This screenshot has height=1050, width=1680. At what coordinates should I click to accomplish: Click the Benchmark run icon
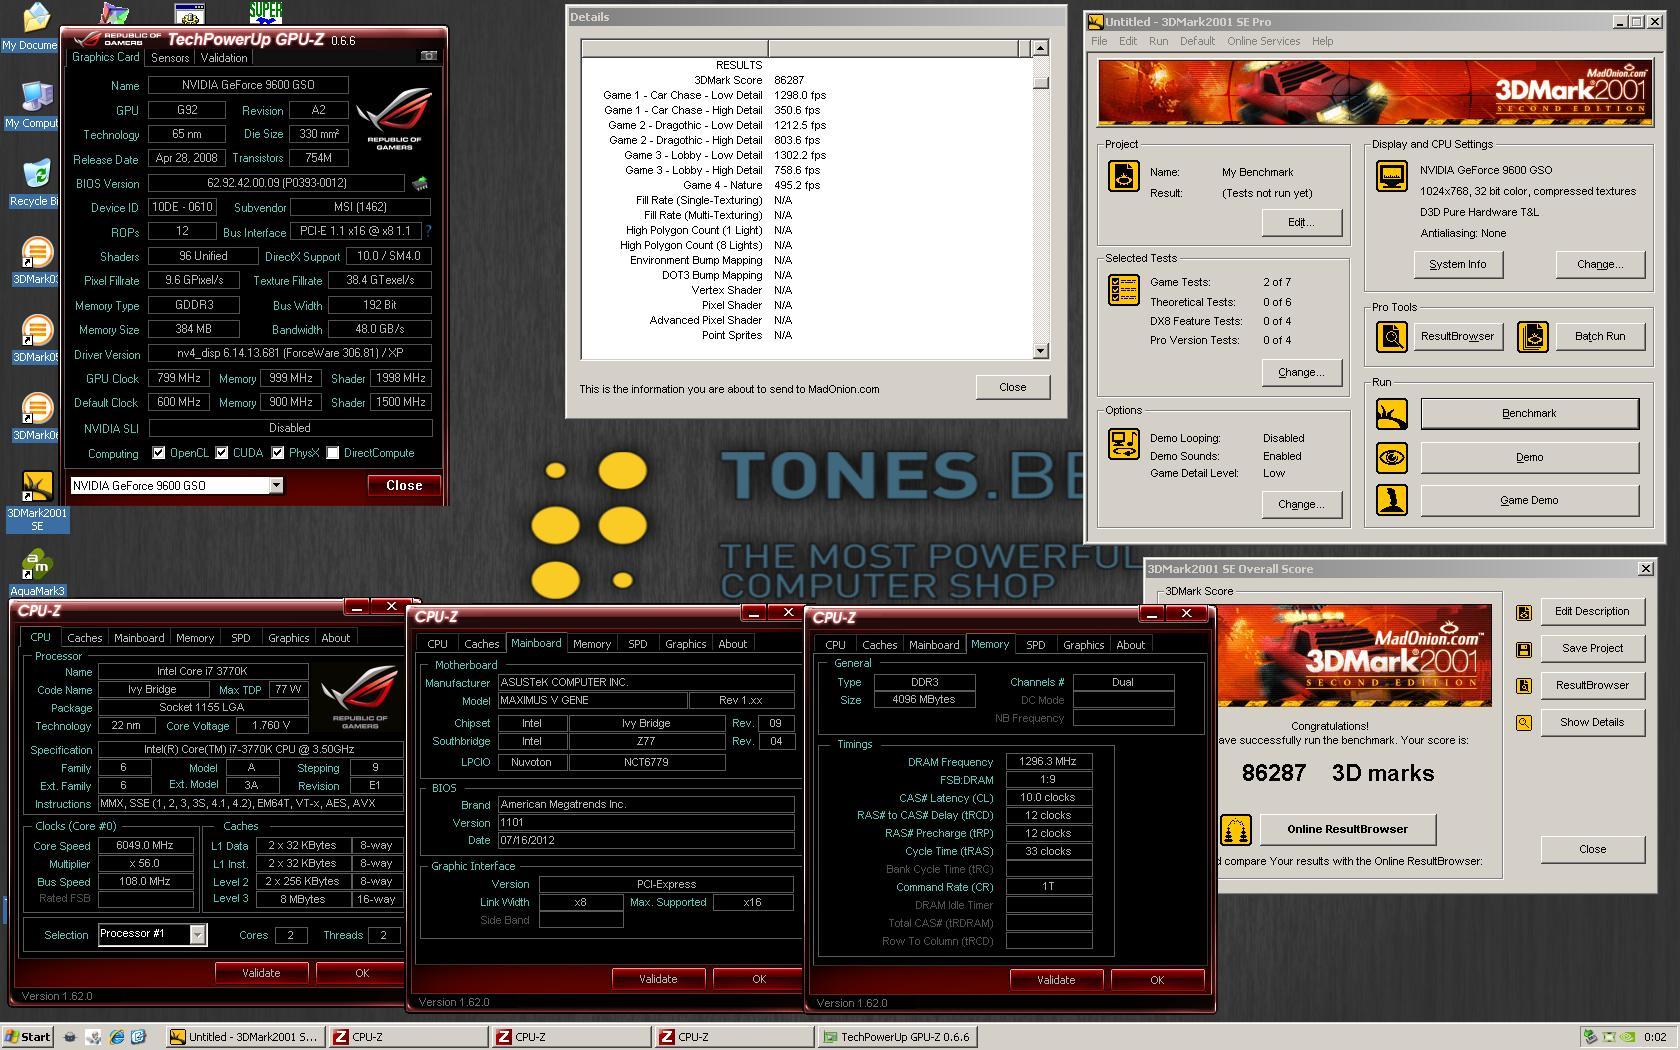(x=1392, y=414)
